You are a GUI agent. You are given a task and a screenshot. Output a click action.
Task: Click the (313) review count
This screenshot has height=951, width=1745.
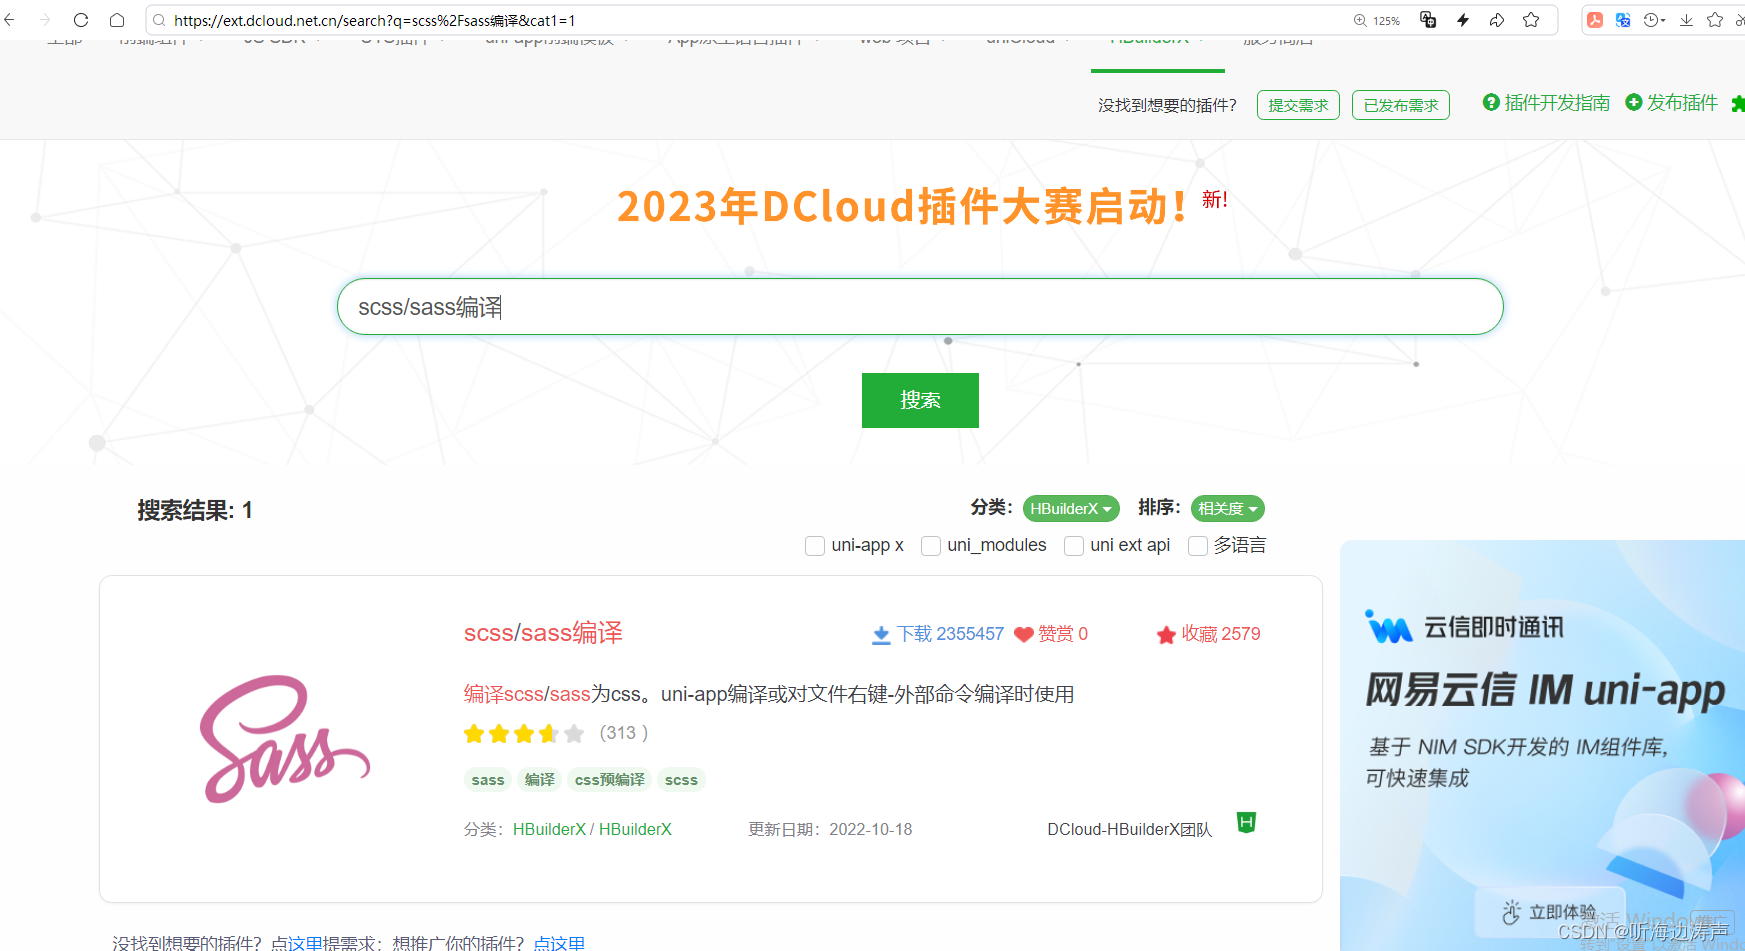[x=624, y=733]
